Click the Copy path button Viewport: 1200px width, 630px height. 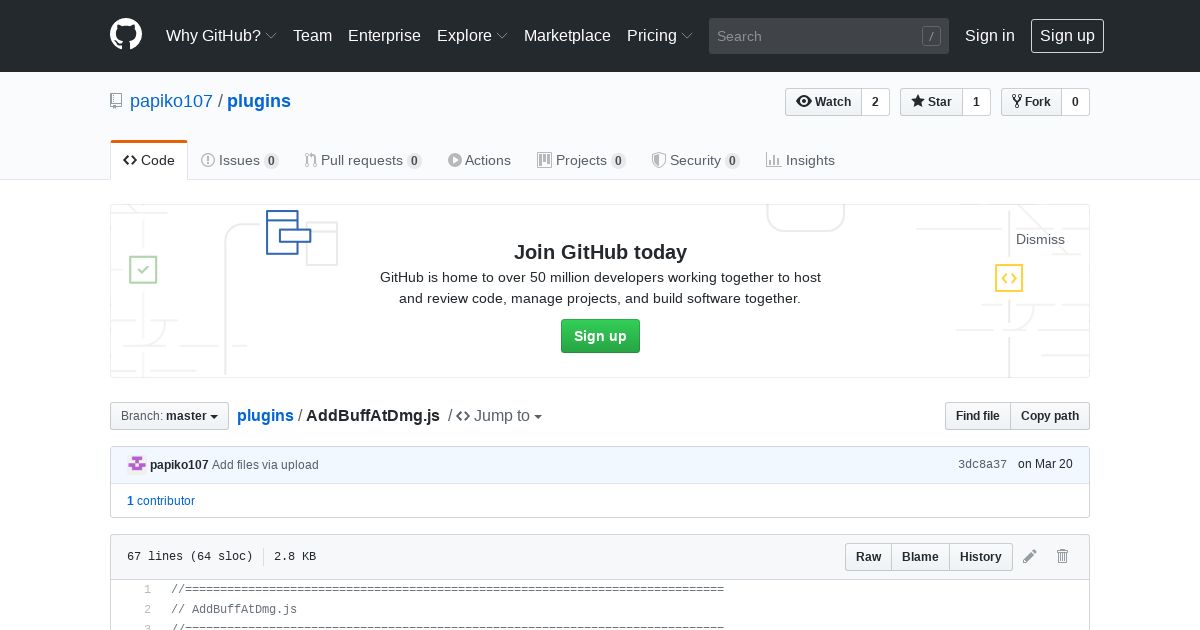[1050, 416]
